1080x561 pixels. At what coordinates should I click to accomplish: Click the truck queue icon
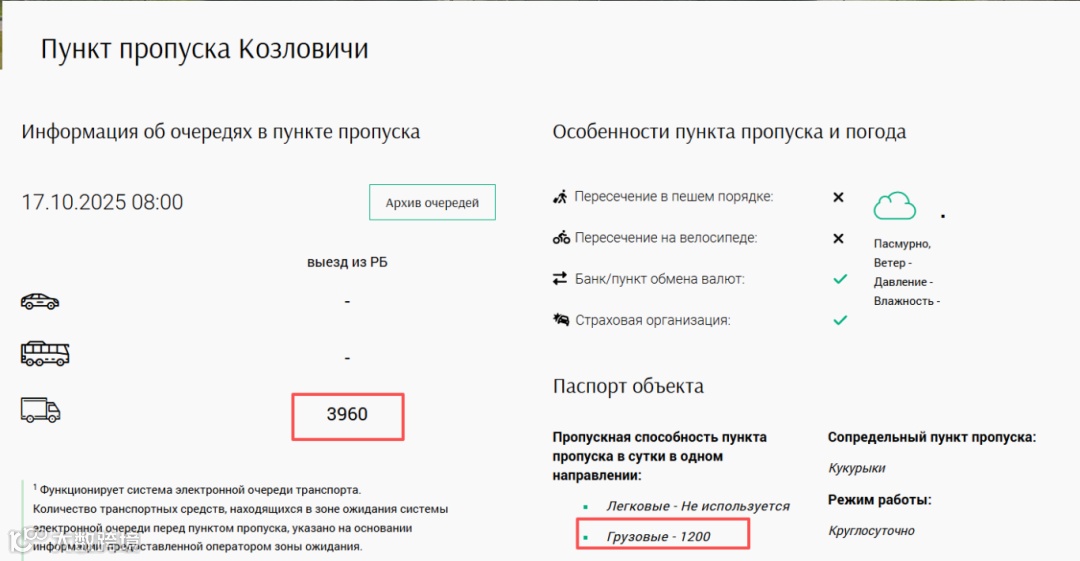click(x=41, y=409)
